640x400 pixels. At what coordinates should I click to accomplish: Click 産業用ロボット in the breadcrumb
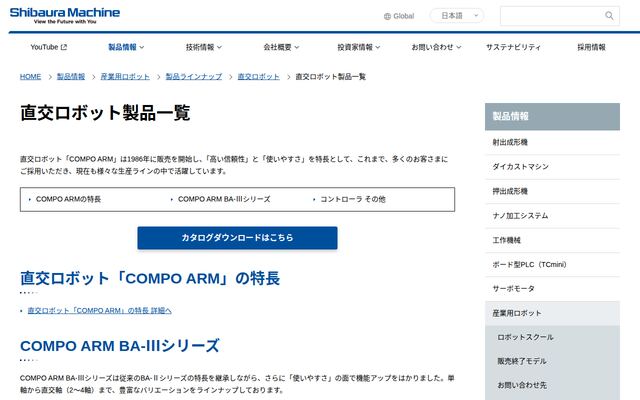coord(125,77)
